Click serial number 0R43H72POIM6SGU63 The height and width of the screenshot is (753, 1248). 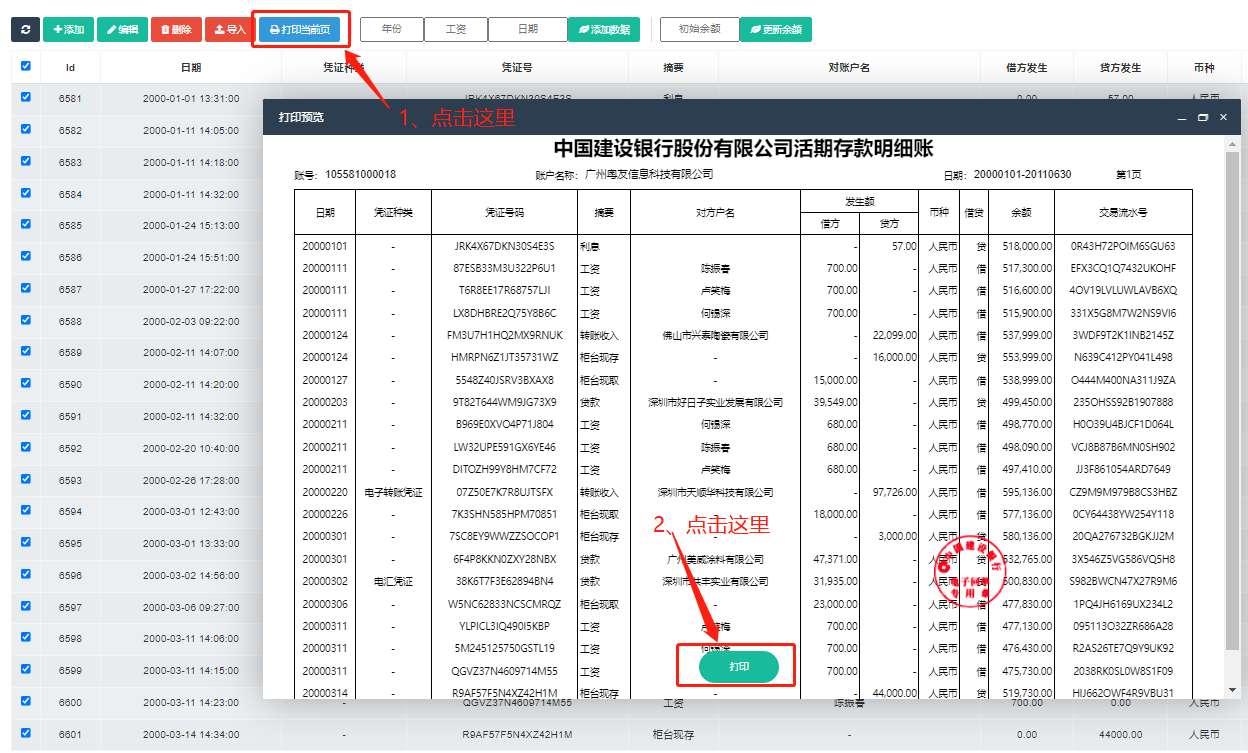point(1123,246)
